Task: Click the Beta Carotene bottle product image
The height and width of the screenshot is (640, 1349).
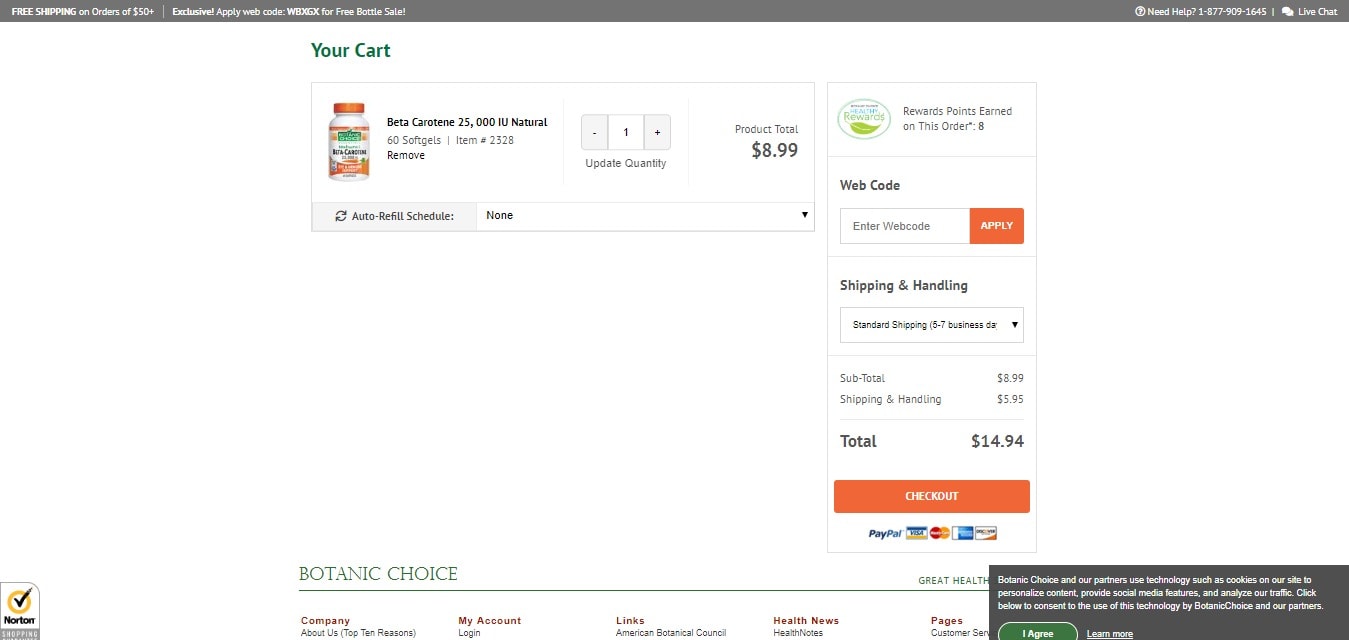Action: pos(349,141)
